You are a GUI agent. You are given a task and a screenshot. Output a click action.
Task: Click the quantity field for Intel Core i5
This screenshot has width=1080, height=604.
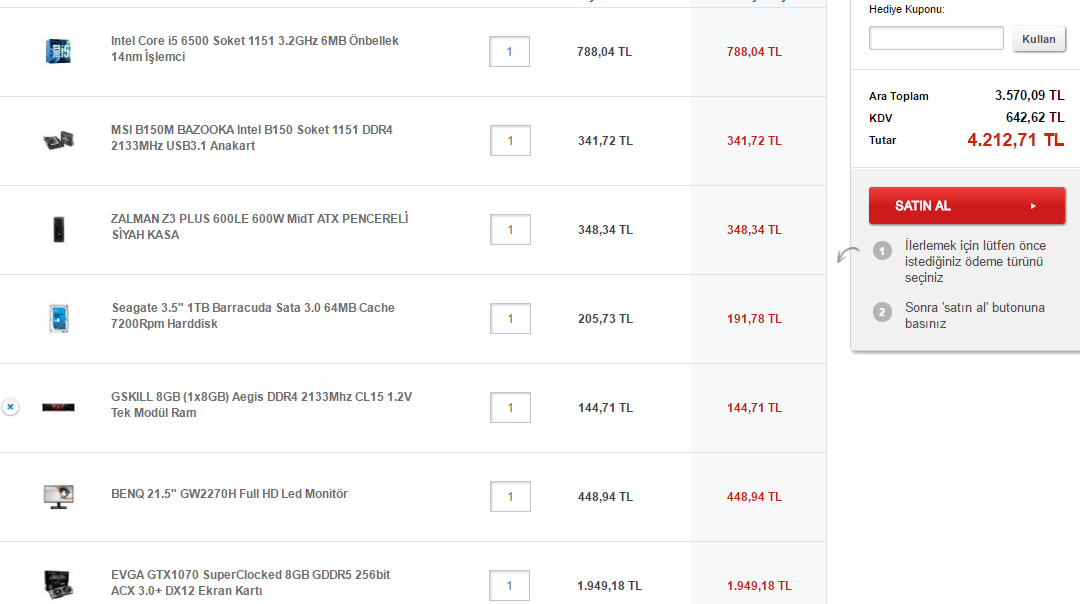[509, 52]
